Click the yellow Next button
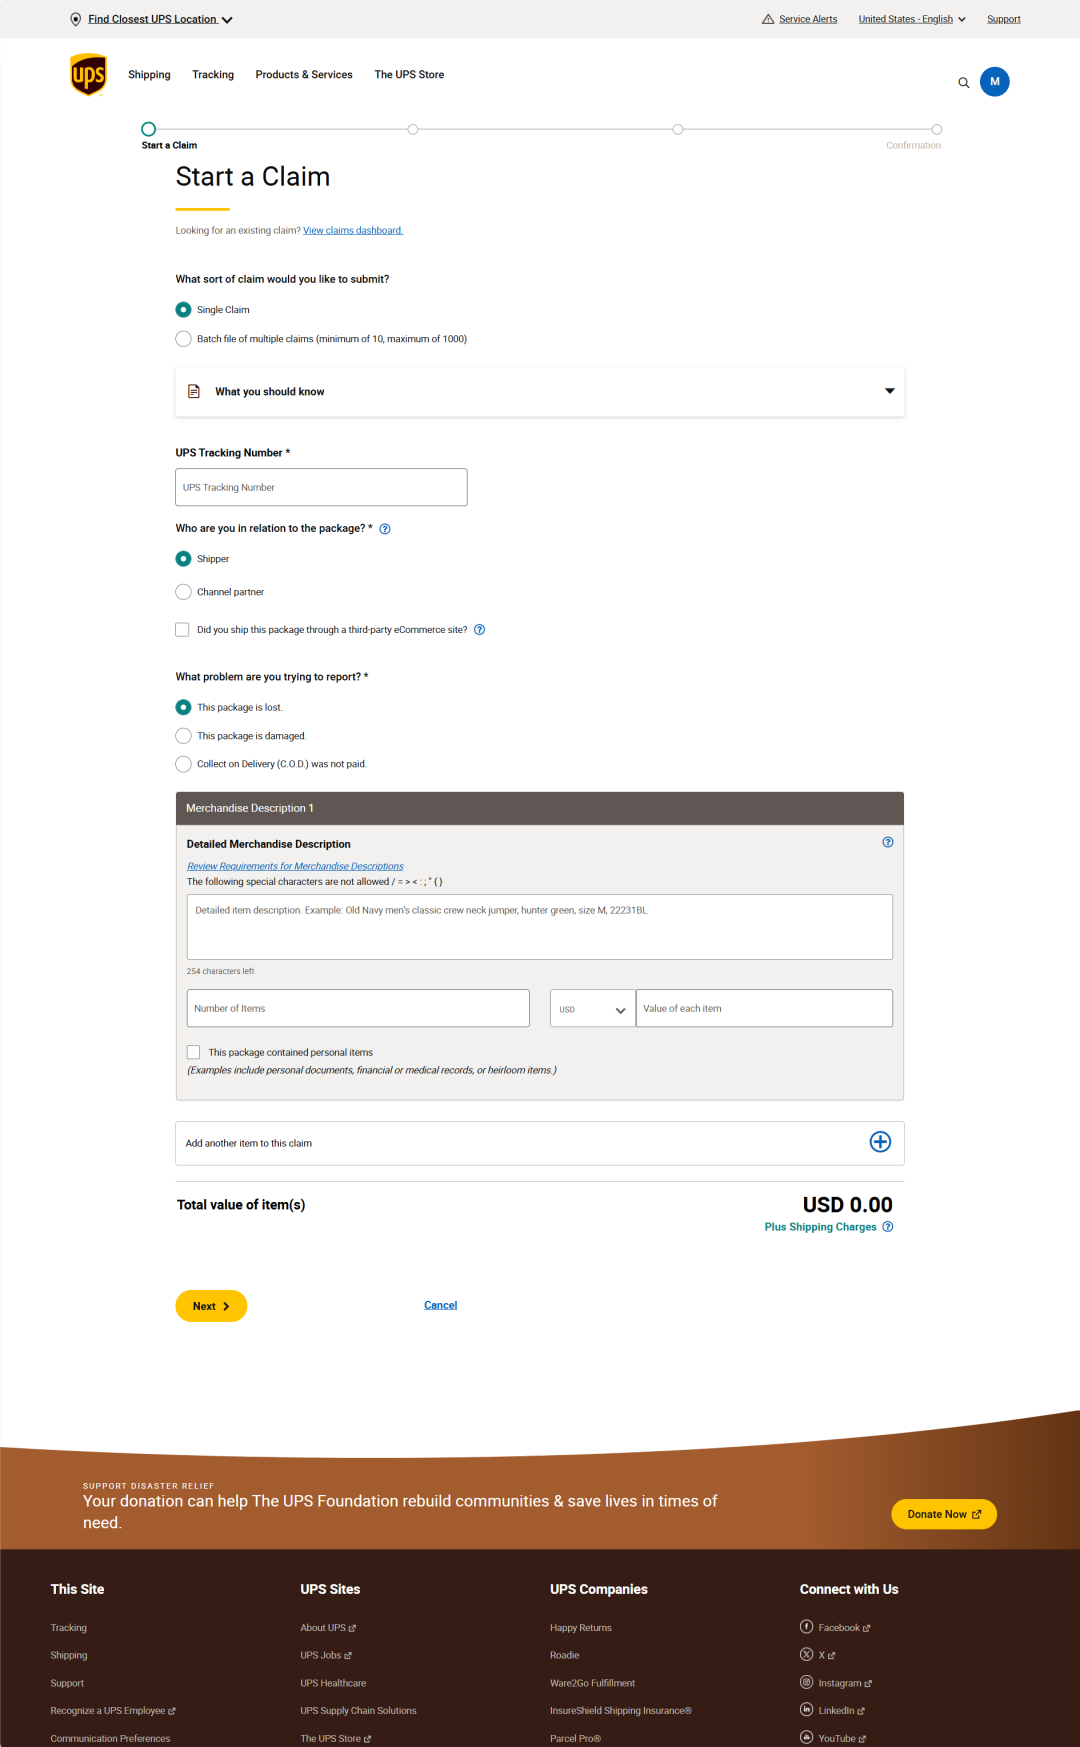 211,1306
